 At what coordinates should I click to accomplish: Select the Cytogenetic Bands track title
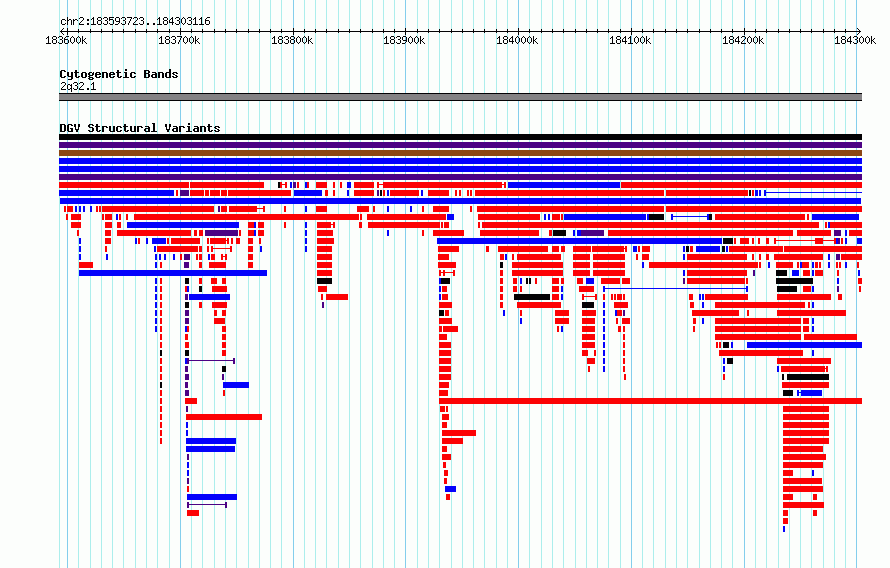[x=119, y=74]
